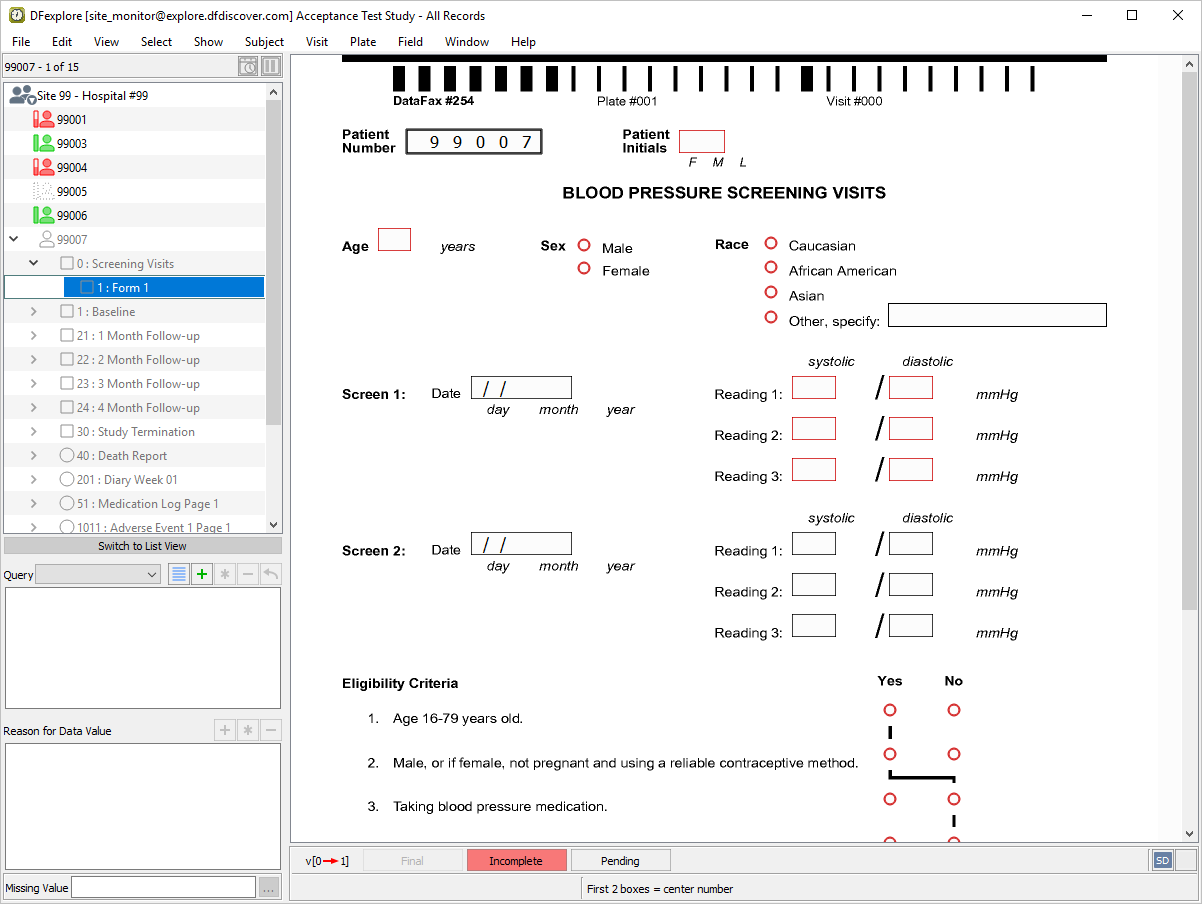
Task: Collapse the 0 : Screening Visits node
Action: (x=33, y=264)
